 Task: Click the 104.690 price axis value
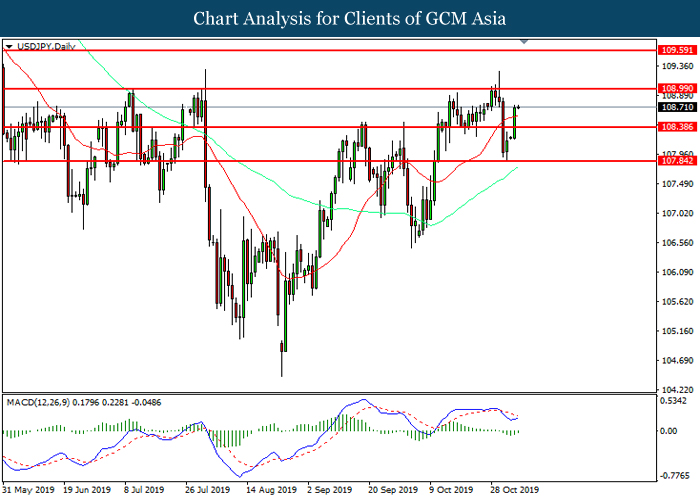(x=677, y=361)
